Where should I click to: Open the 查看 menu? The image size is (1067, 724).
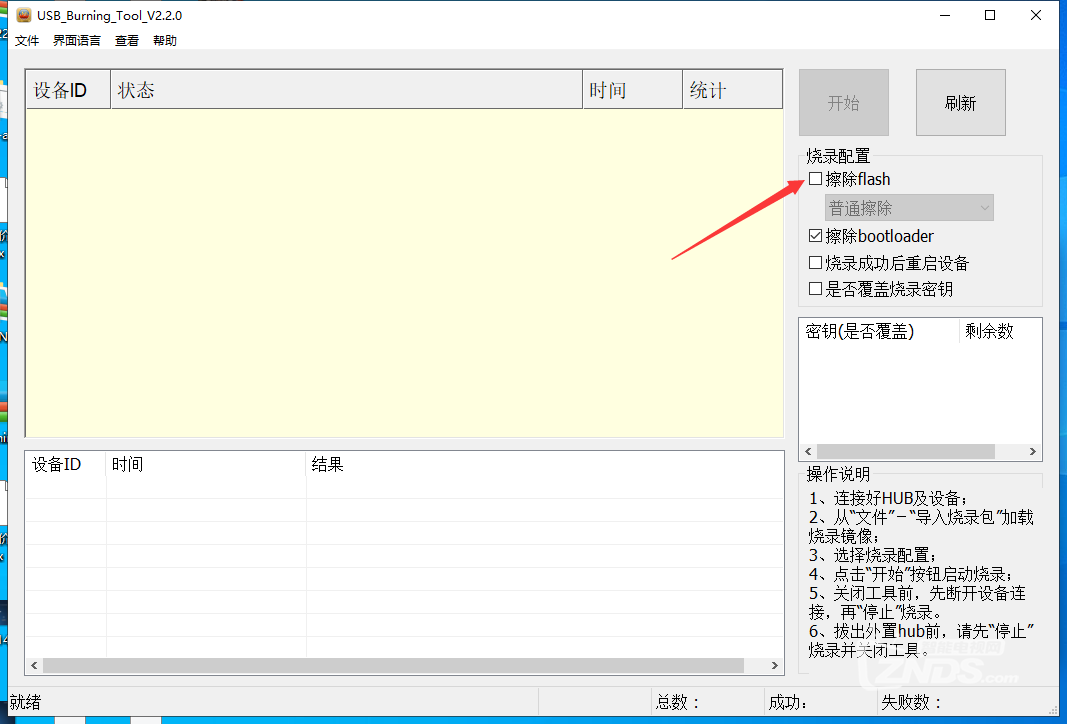[127, 41]
